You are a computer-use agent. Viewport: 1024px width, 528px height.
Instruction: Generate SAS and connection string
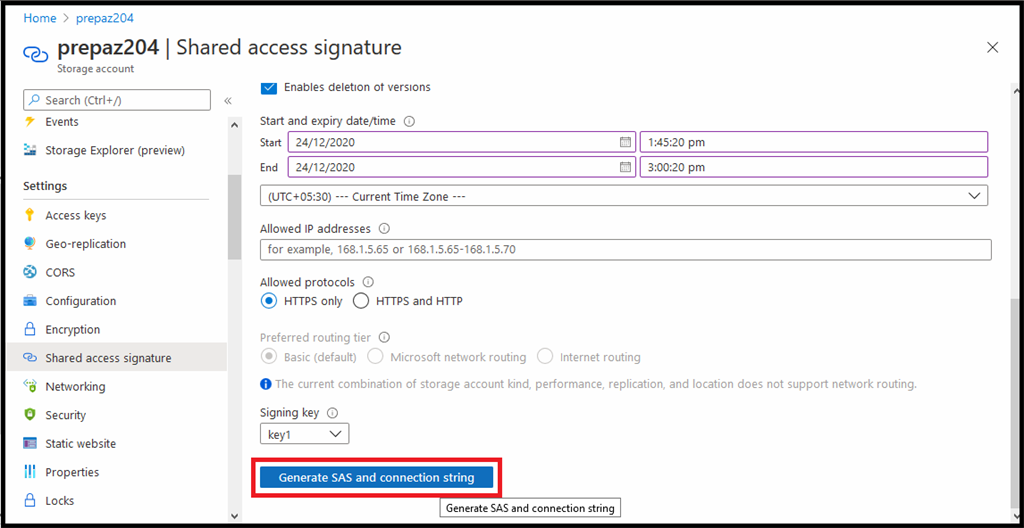[376, 478]
